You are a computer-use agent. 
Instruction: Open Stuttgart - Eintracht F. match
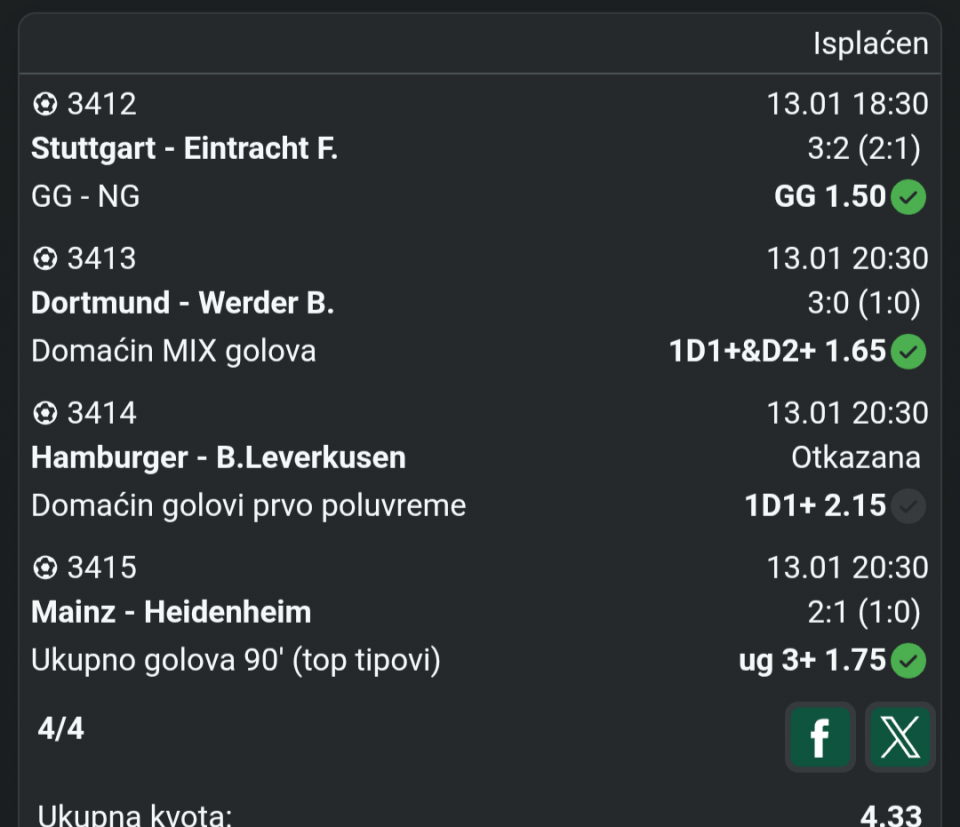point(184,149)
